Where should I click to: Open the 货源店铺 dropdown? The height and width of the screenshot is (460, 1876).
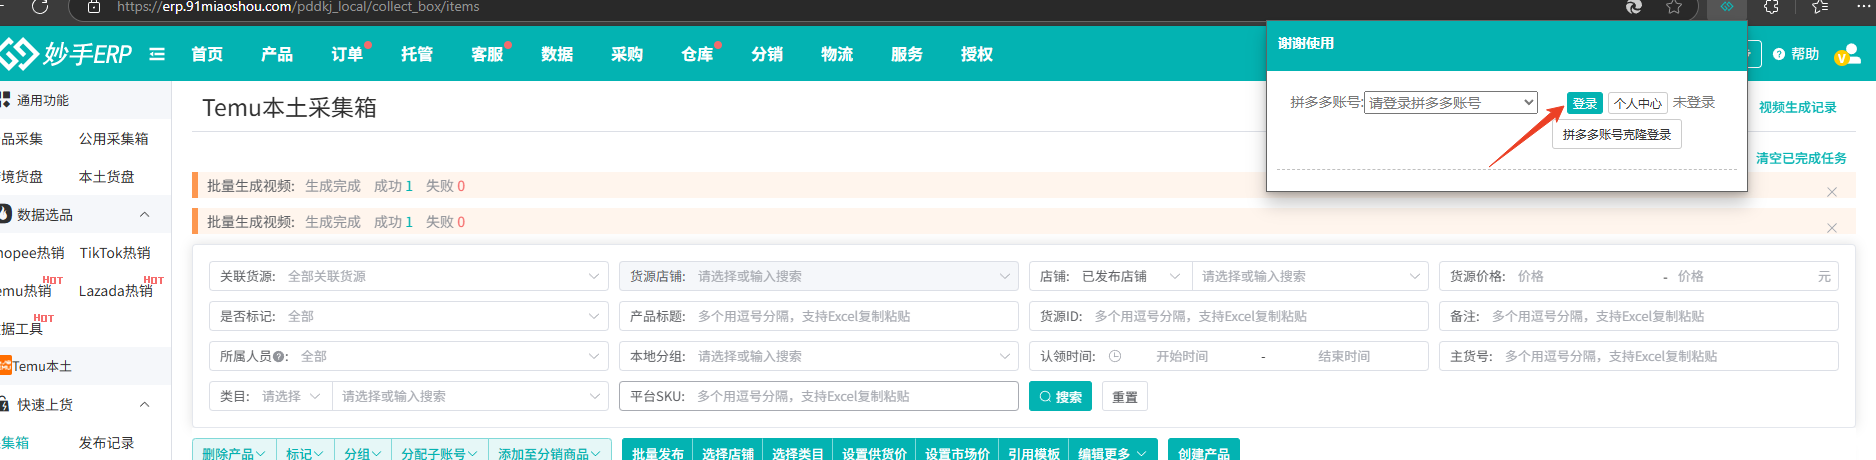819,276
